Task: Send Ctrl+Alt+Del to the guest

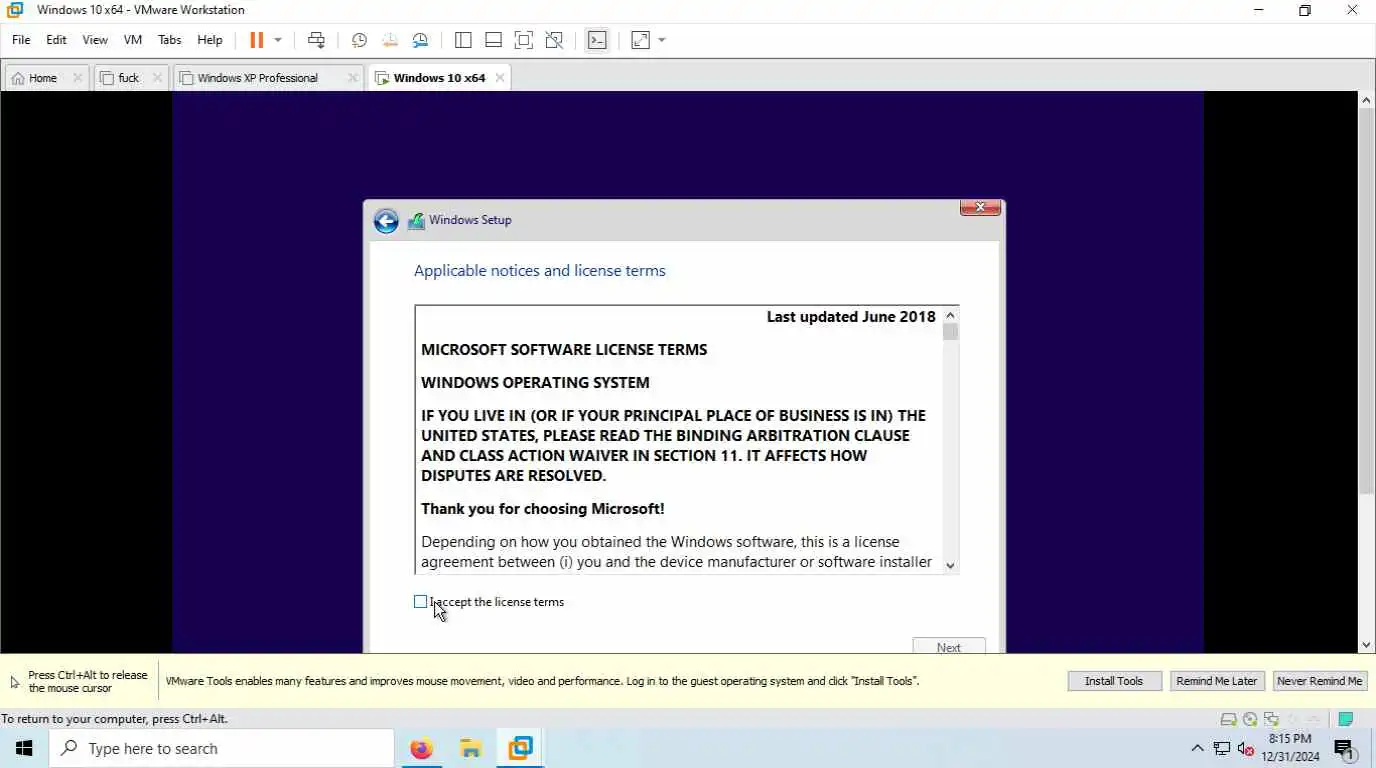Action: (316, 40)
